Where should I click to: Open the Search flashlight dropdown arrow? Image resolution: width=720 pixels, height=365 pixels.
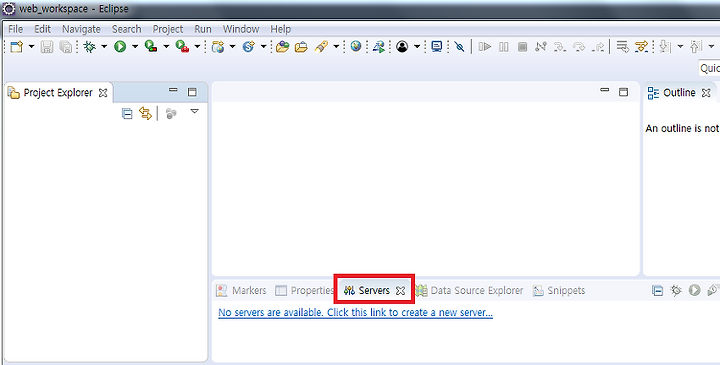pos(336,46)
